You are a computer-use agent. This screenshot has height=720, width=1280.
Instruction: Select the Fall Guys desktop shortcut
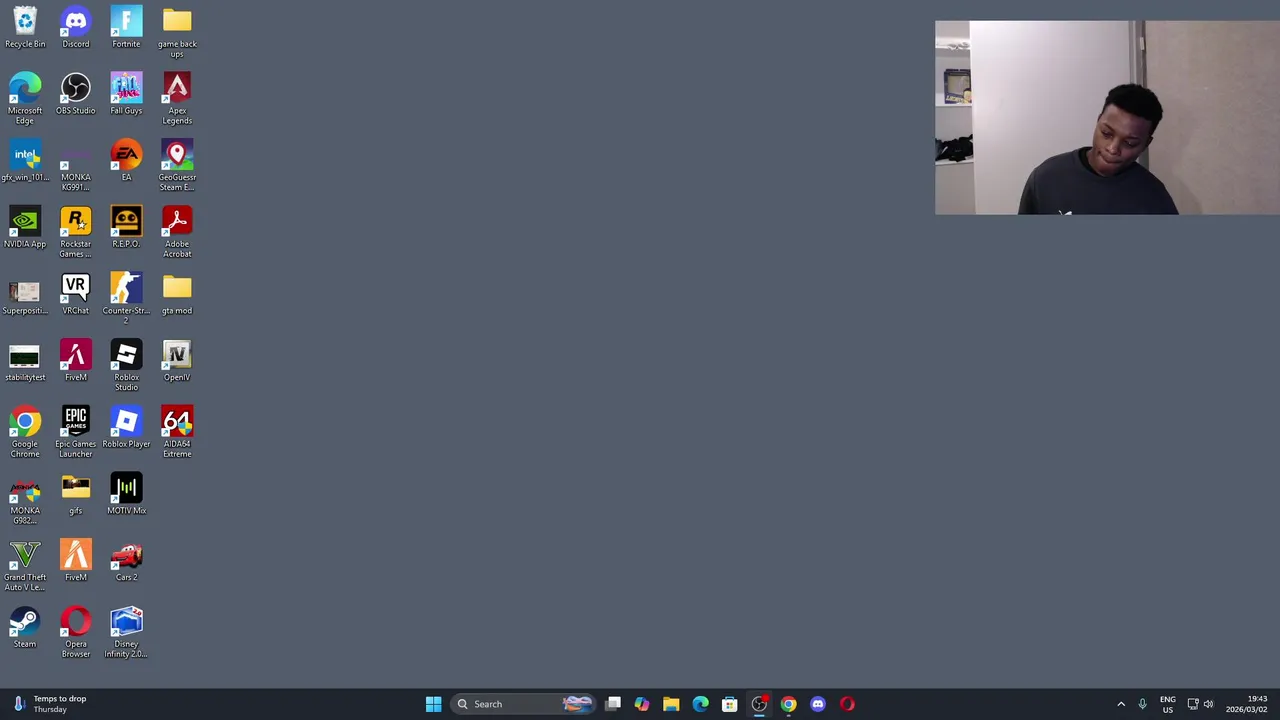126,94
